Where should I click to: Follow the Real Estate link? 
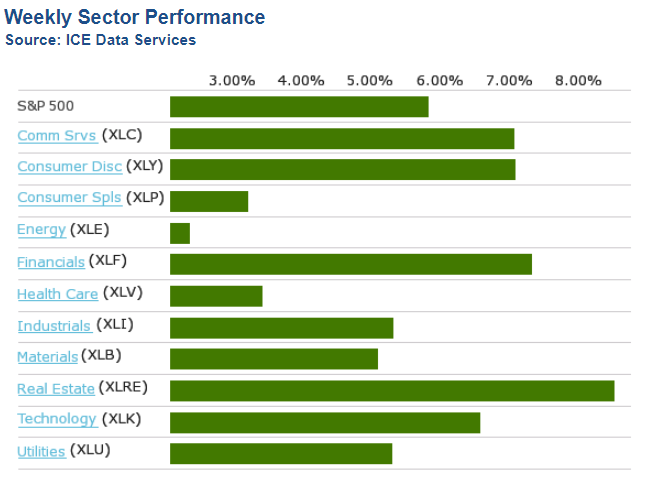pos(56,389)
